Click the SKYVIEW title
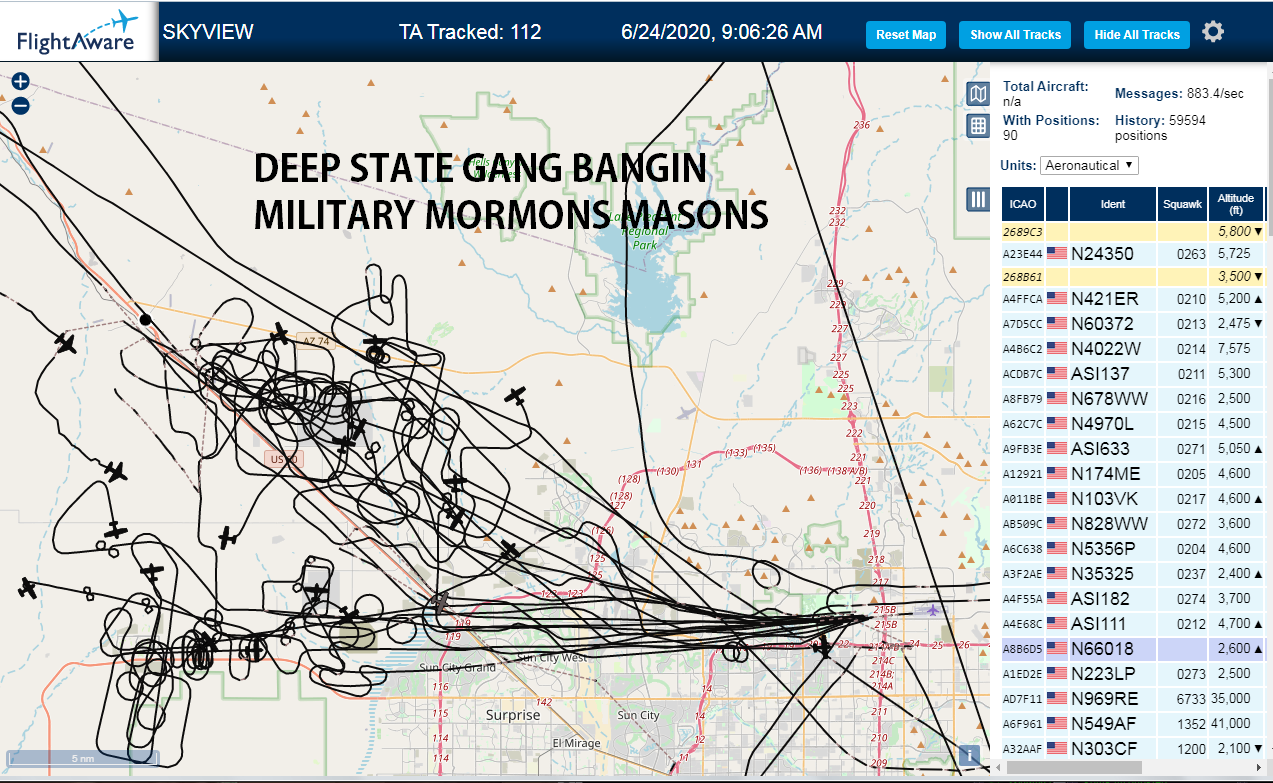Viewport: 1273px width, 783px height. pyautogui.click(x=208, y=32)
